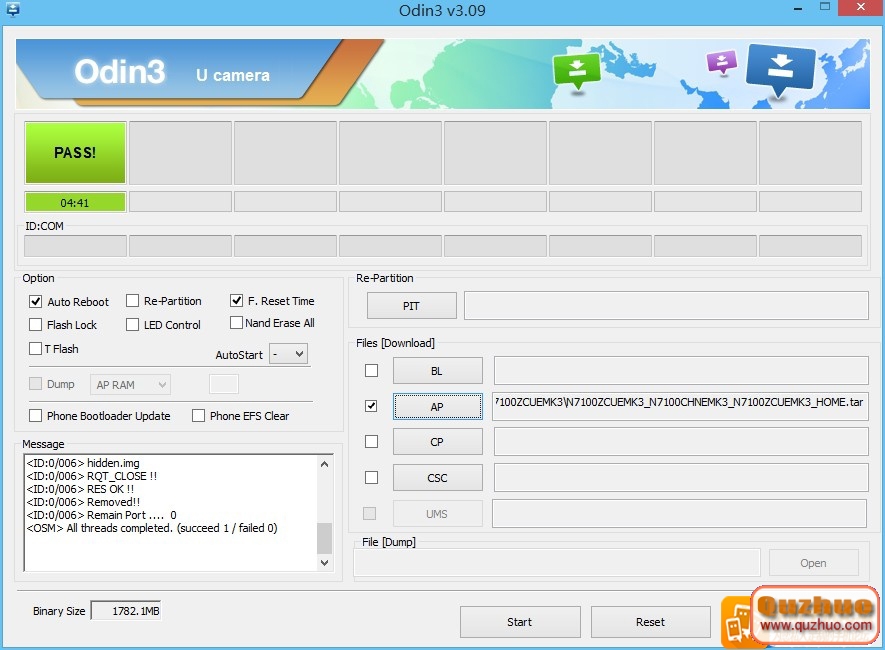Click the PIT file path field

coord(666,306)
